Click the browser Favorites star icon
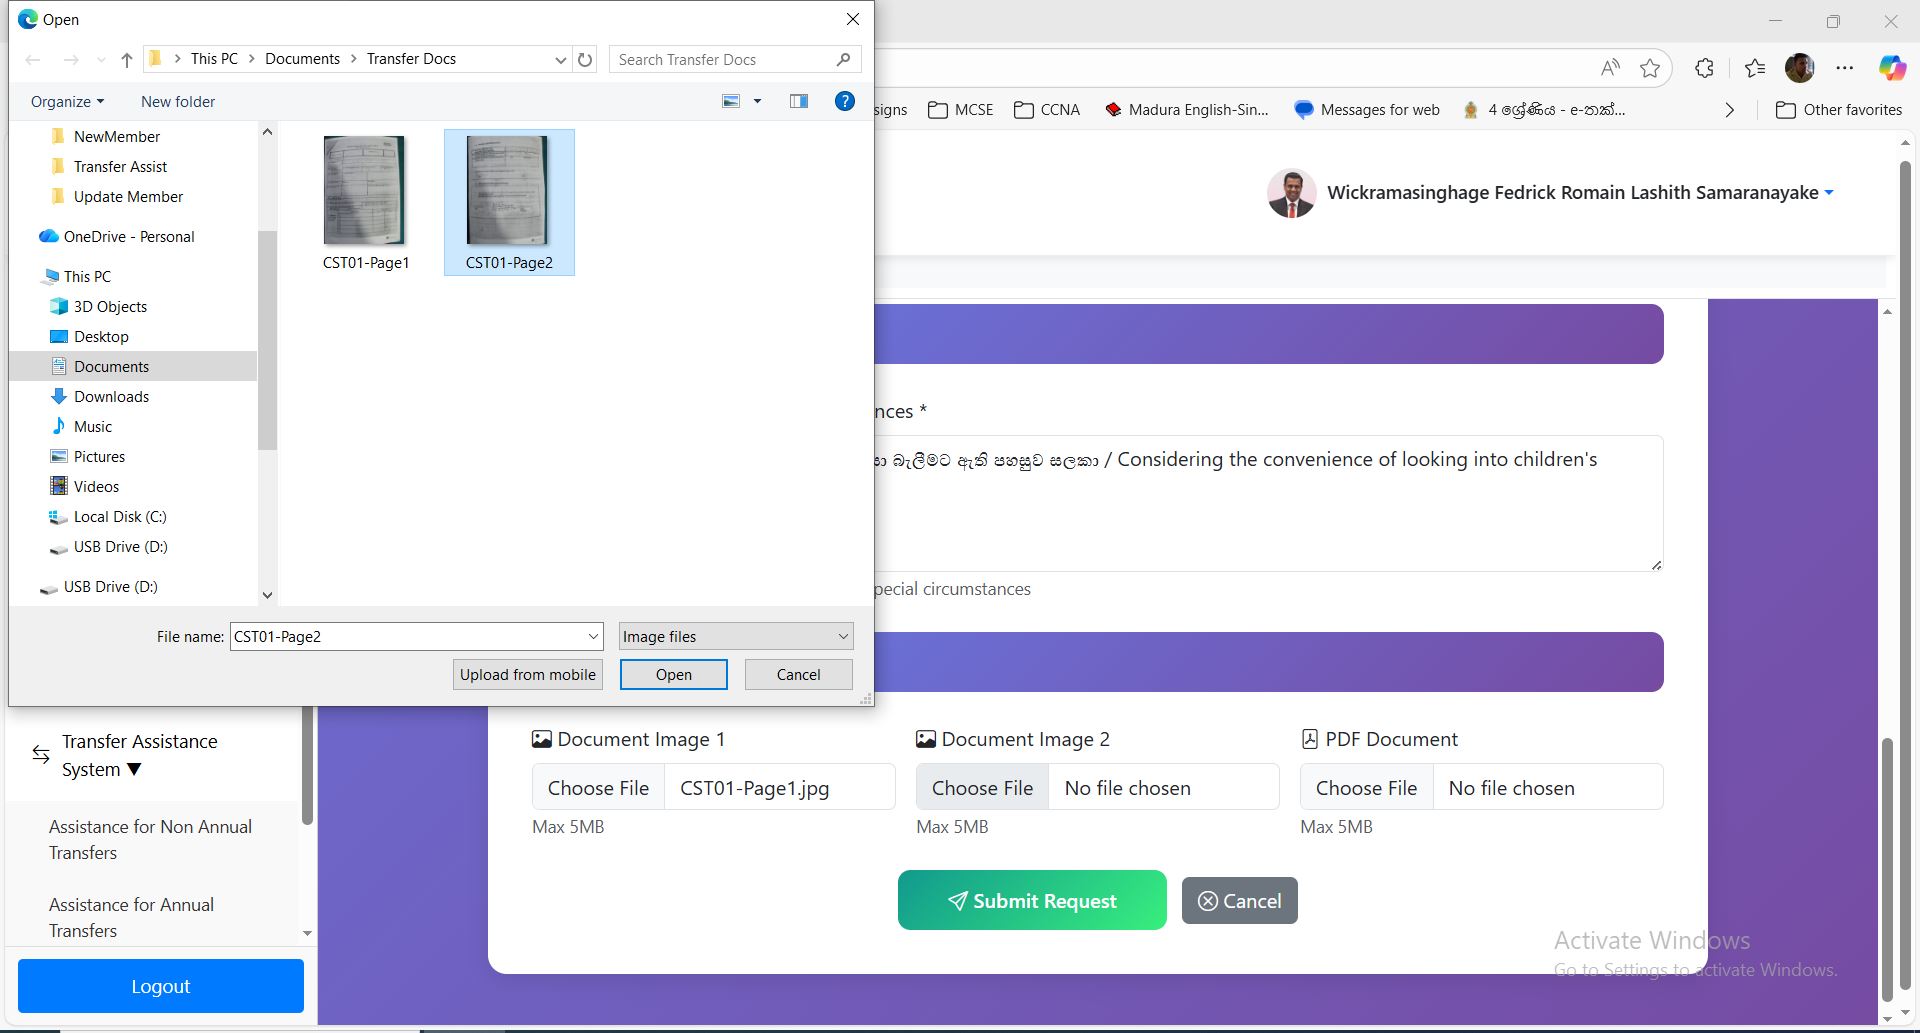The image size is (1920, 1033). [1650, 68]
